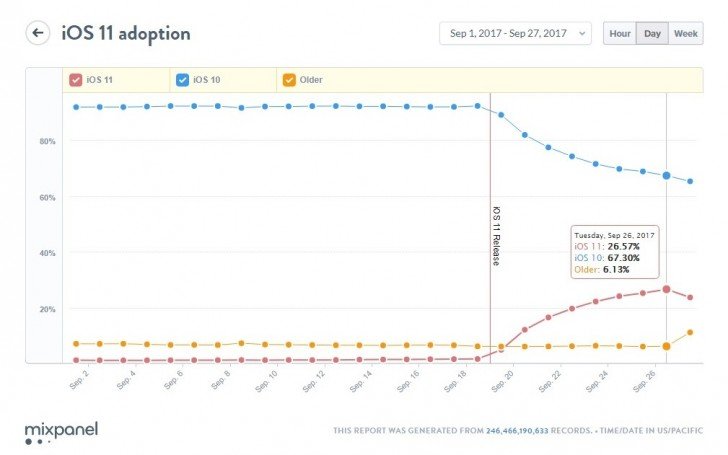Click the first iOS 10 data point
Viewport: 728px width, 455px height.
[x=76, y=107]
